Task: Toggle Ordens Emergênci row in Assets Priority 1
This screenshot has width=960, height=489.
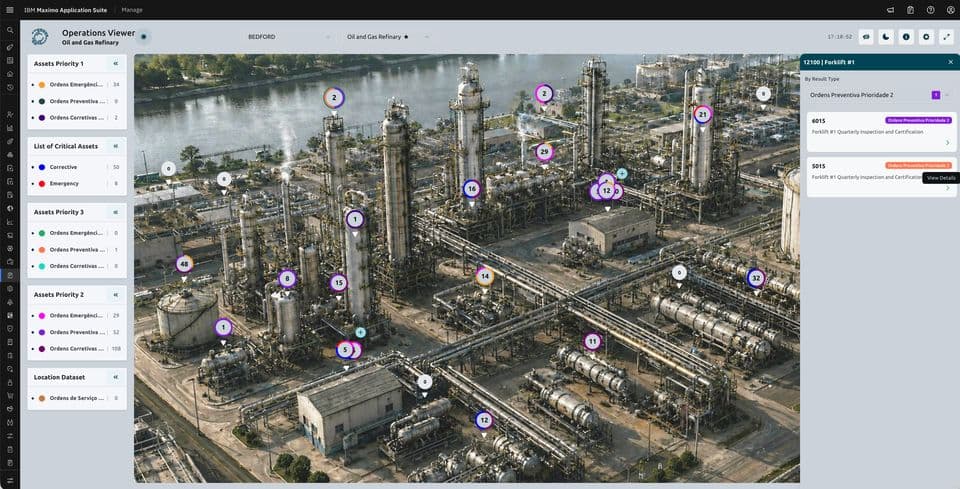Action: point(77,84)
